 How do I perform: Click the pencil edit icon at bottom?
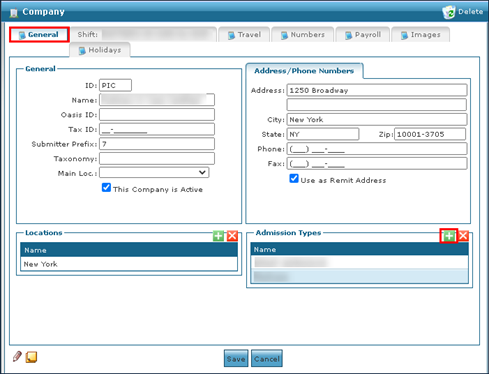coord(17,356)
